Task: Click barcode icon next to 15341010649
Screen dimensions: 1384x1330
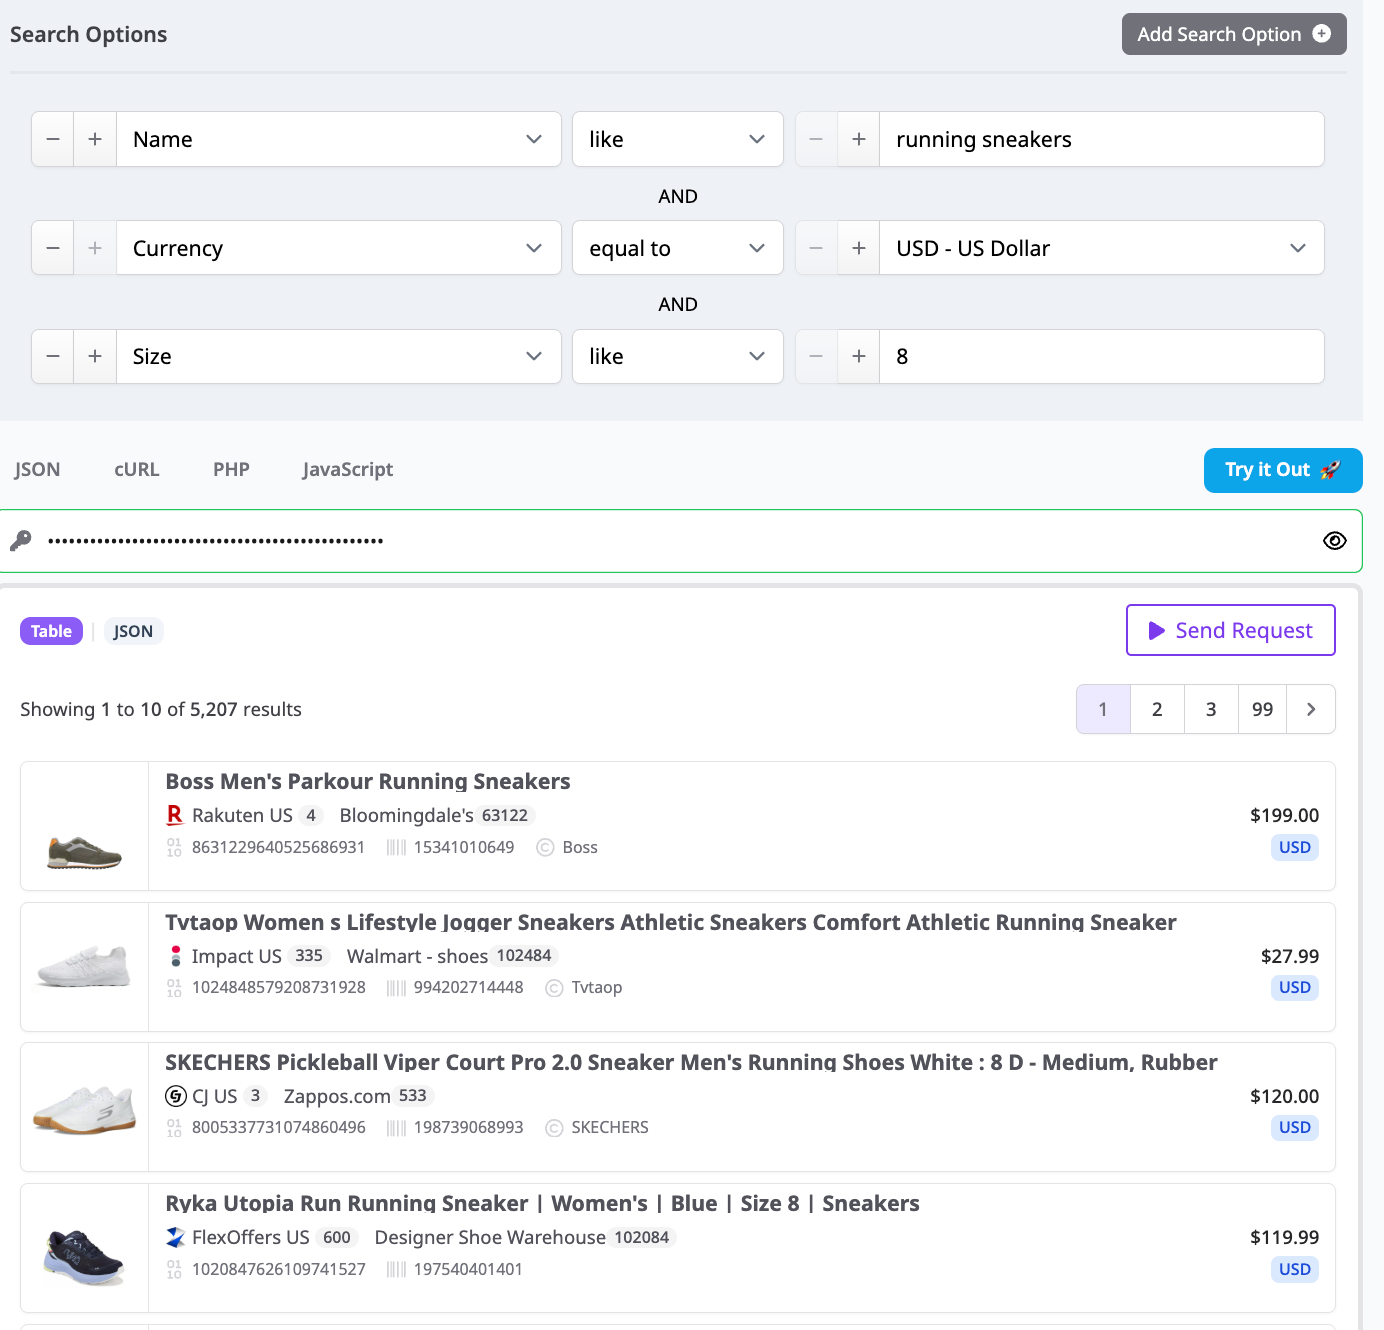Action: (397, 847)
